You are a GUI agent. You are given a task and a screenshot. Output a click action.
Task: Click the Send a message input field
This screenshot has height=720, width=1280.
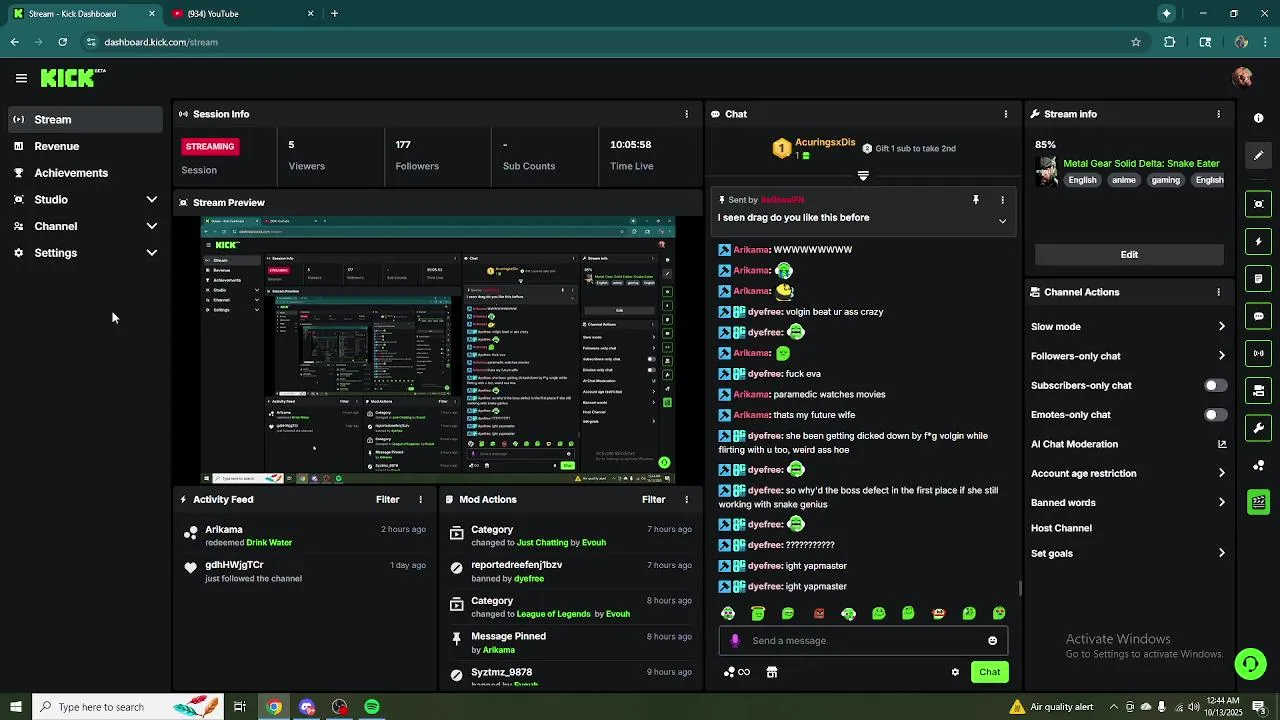pyautogui.click(x=866, y=641)
